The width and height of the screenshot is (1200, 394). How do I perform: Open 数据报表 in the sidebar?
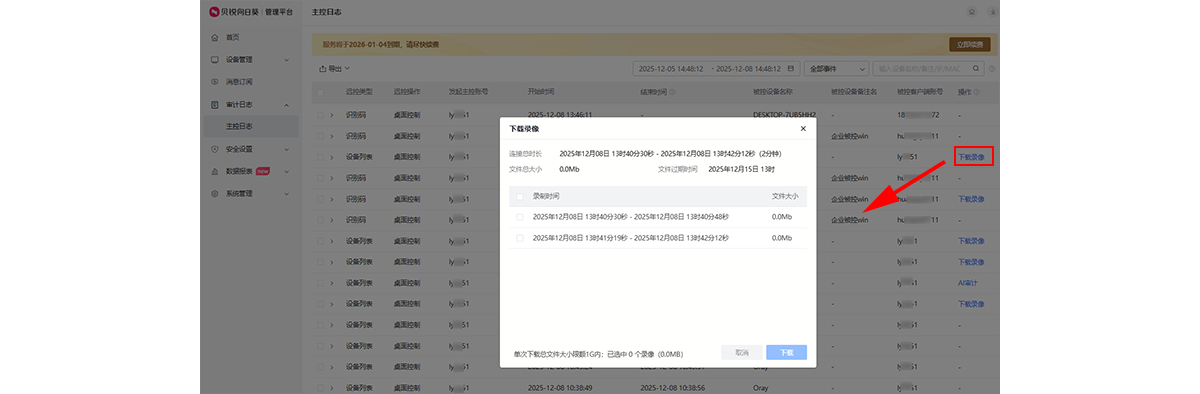click(x=239, y=171)
